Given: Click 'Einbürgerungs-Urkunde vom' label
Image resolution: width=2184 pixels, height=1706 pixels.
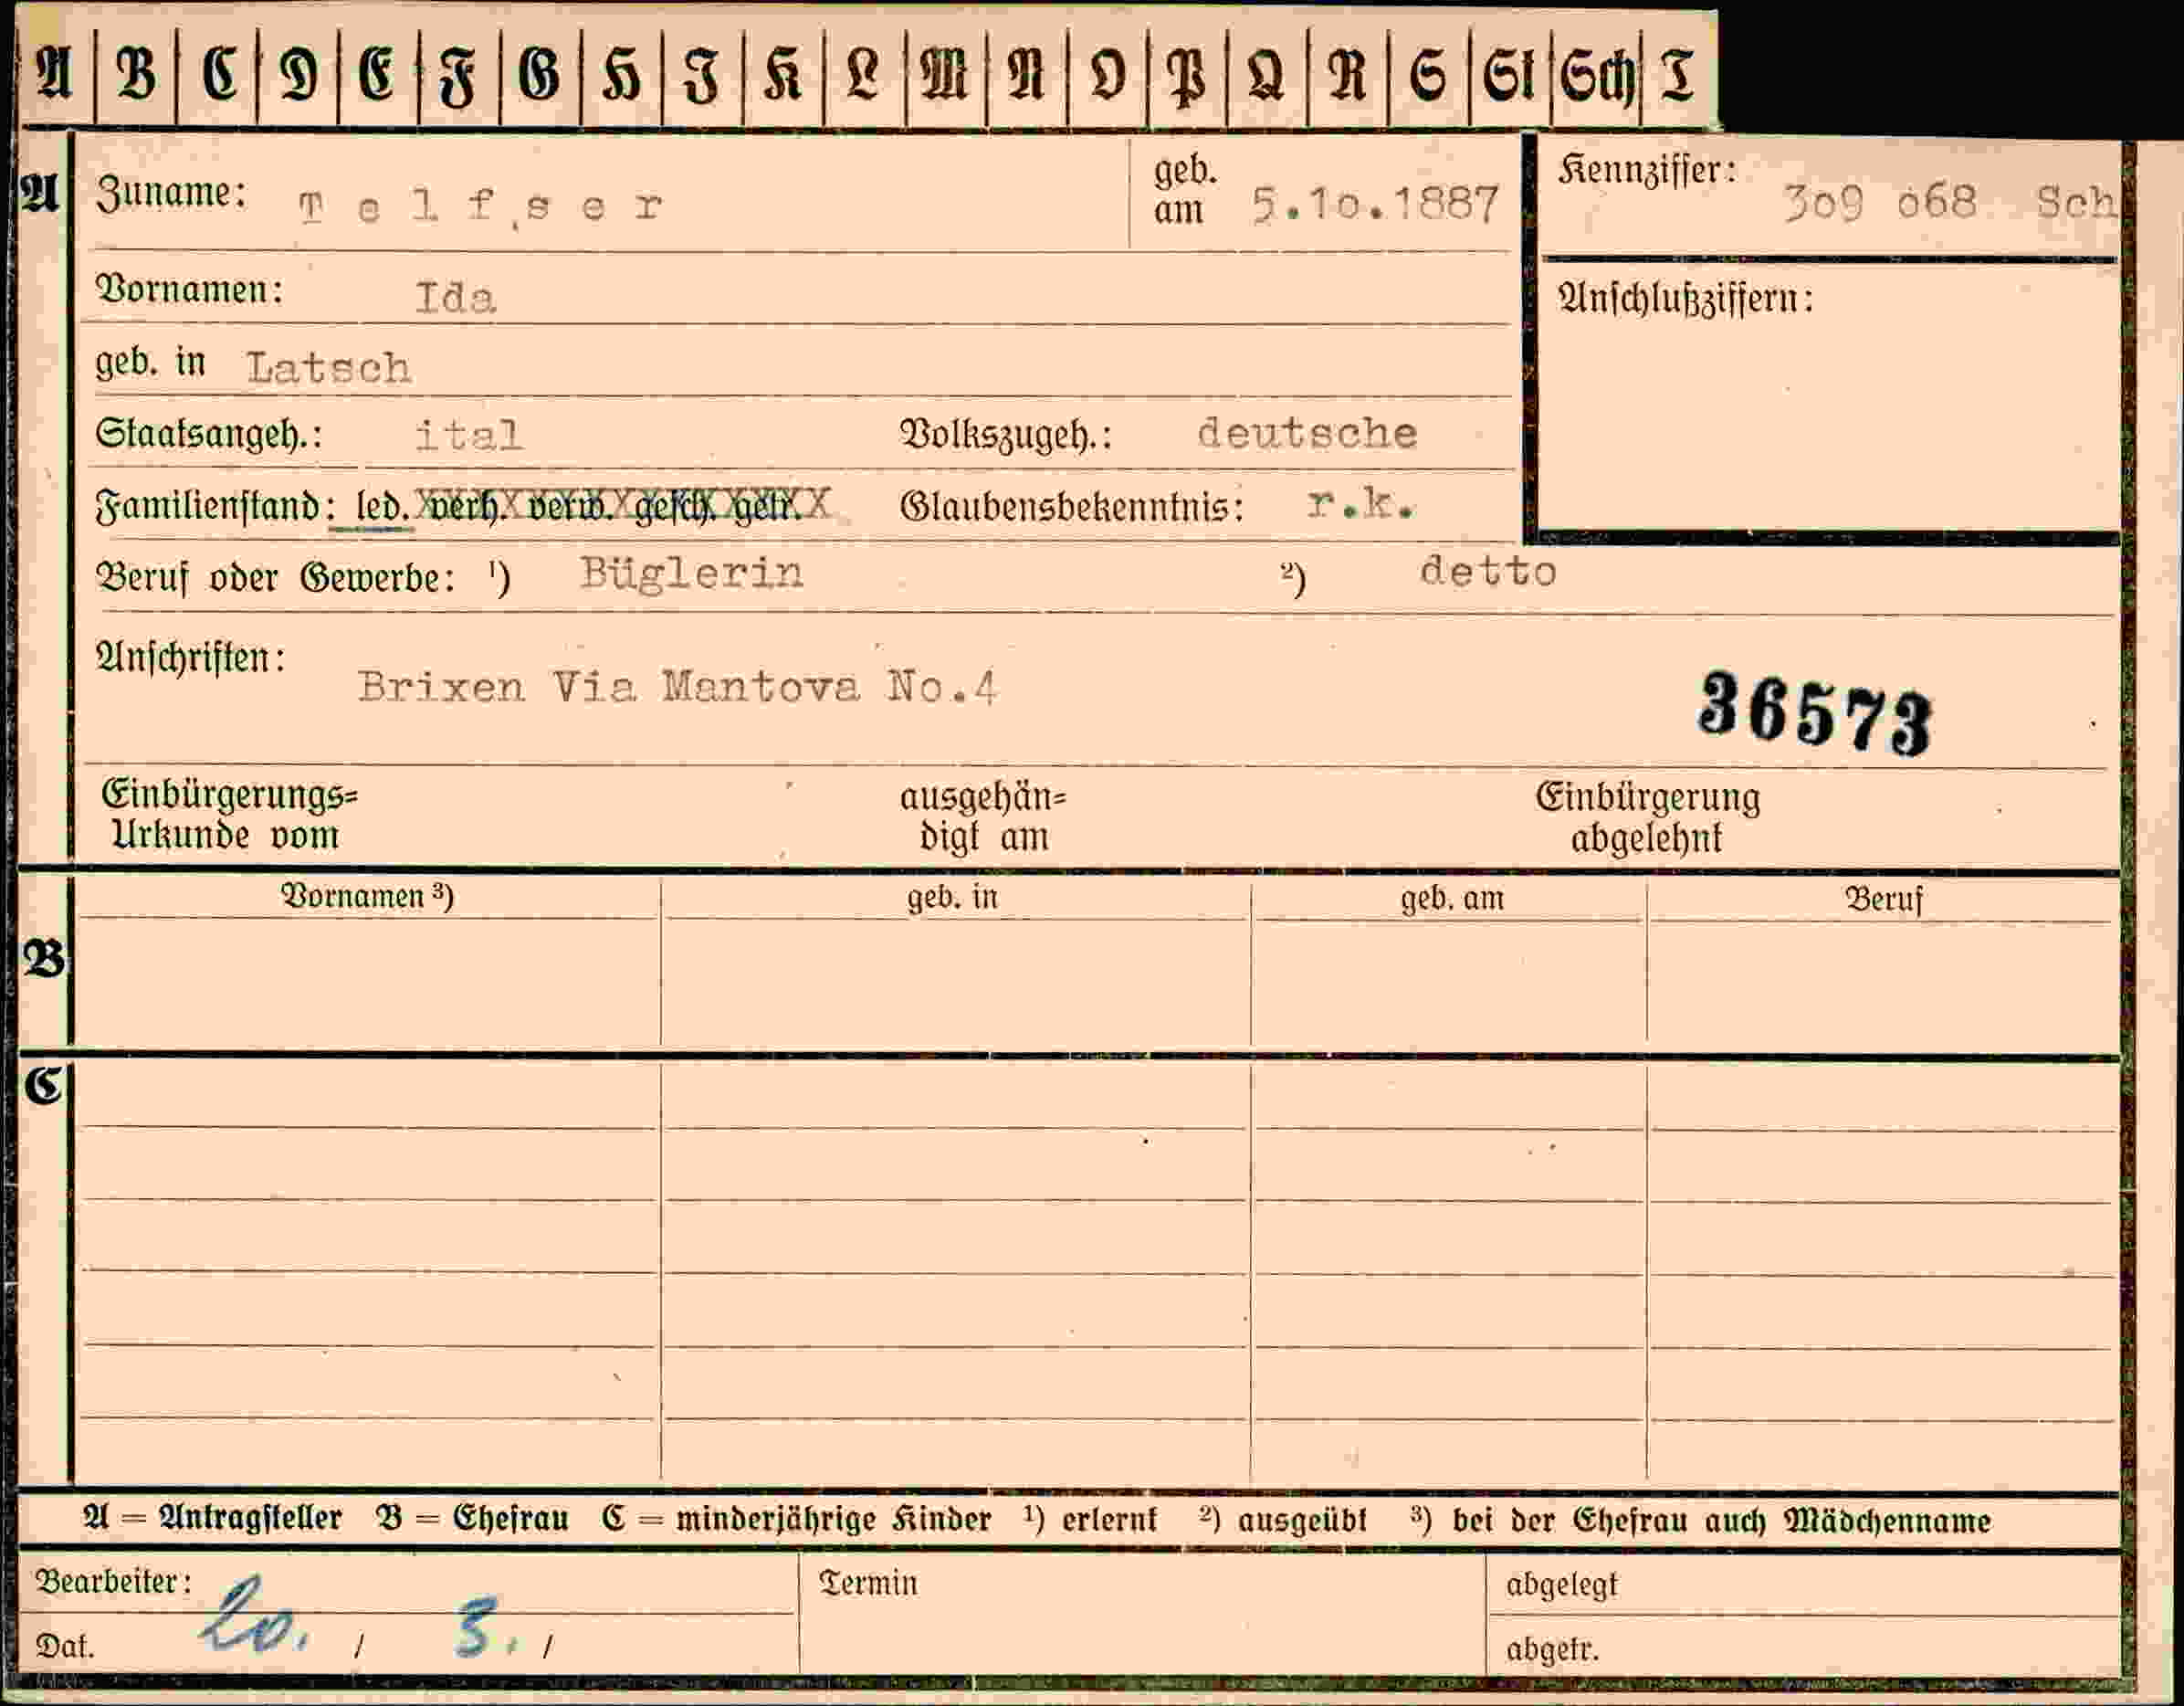Looking at the screenshot, I should point(229,814).
